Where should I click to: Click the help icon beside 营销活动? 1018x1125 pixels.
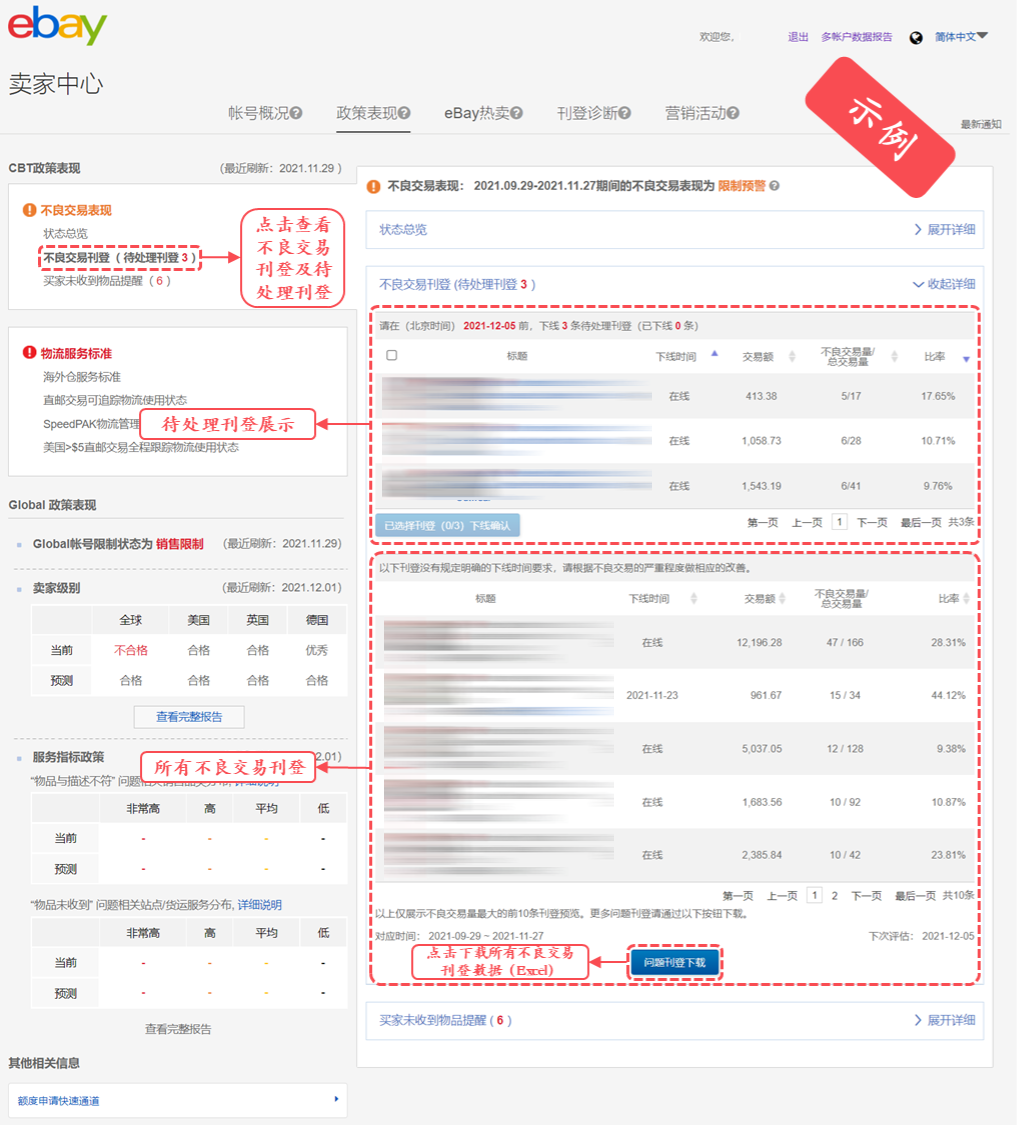(733, 113)
